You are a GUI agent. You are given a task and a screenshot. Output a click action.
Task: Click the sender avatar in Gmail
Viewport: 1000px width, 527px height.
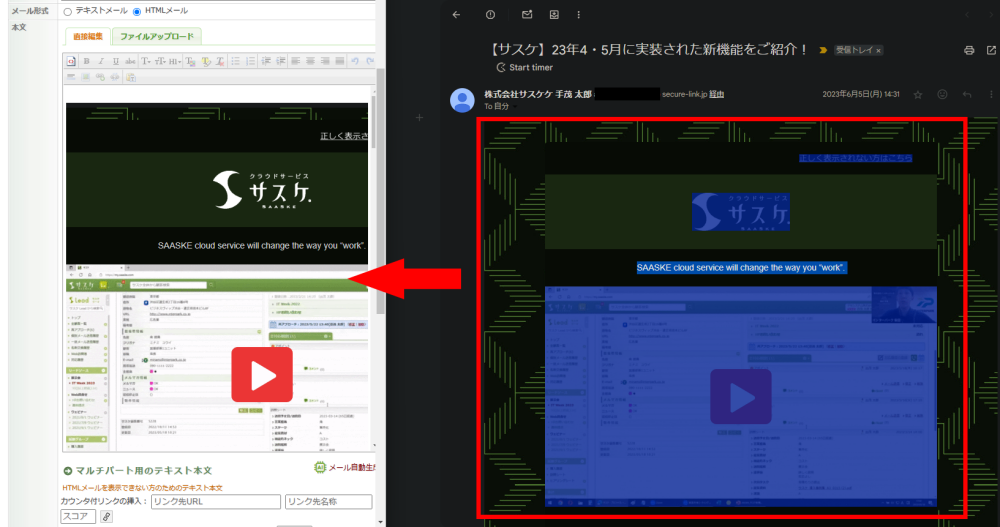[x=462, y=100]
